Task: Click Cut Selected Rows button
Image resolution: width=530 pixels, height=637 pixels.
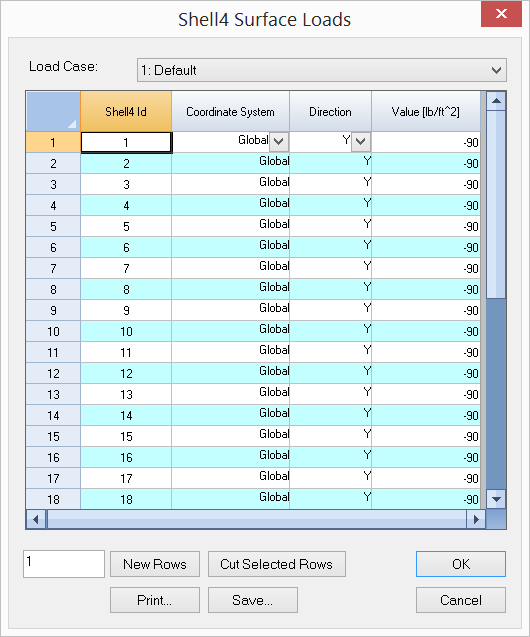Action: coord(277,564)
